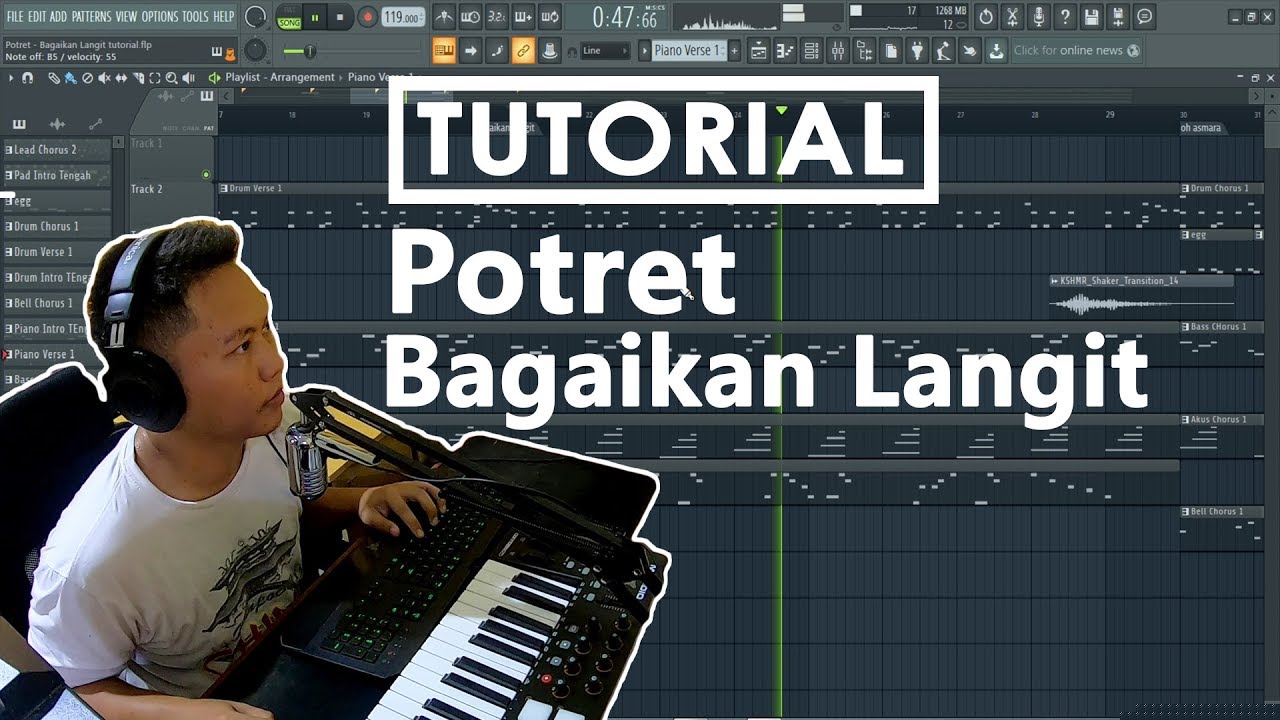This screenshot has height=720, width=1280.
Task: Select the pencil draw tool
Action: coord(53,78)
